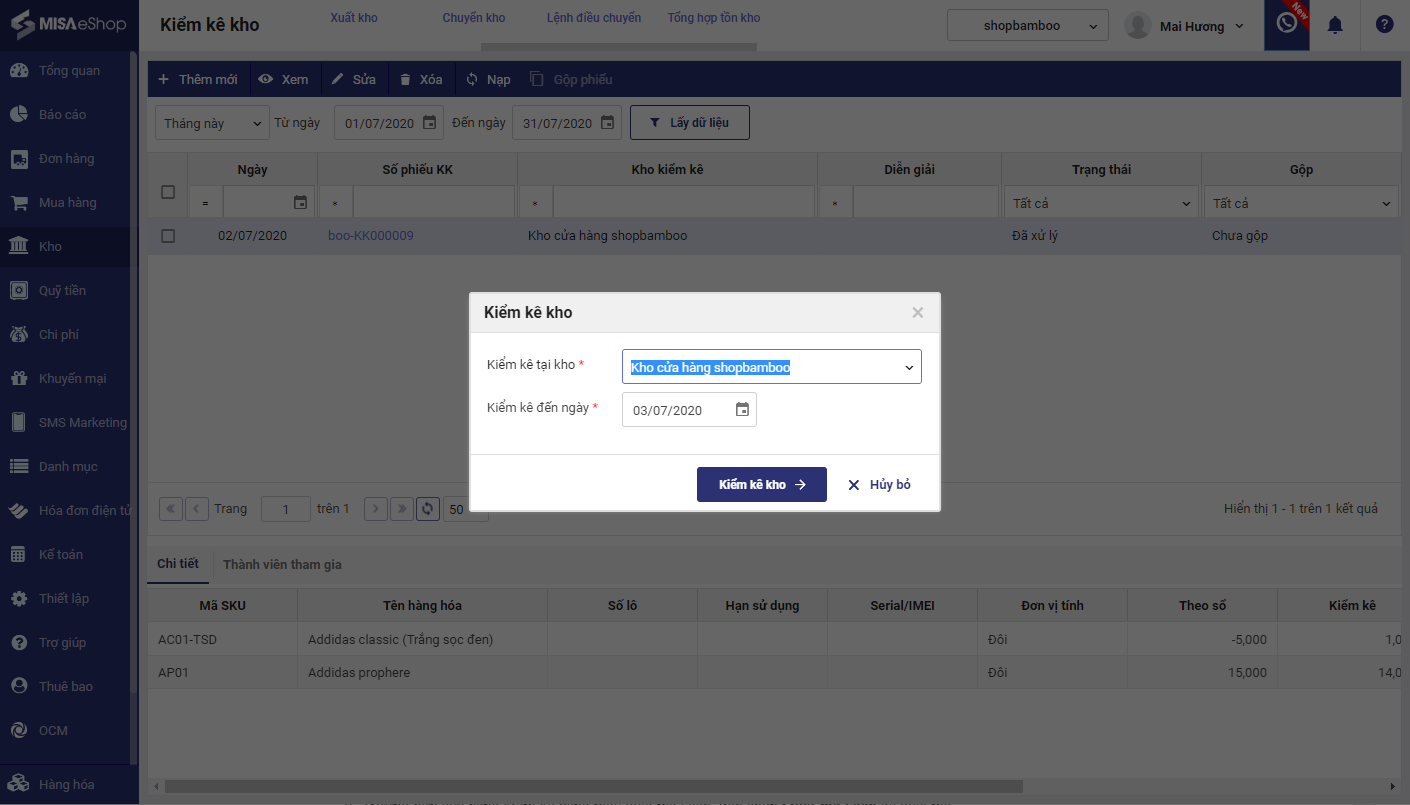
Task: Click the phone support icon
Action: pyautogui.click(x=1287, y=24)
